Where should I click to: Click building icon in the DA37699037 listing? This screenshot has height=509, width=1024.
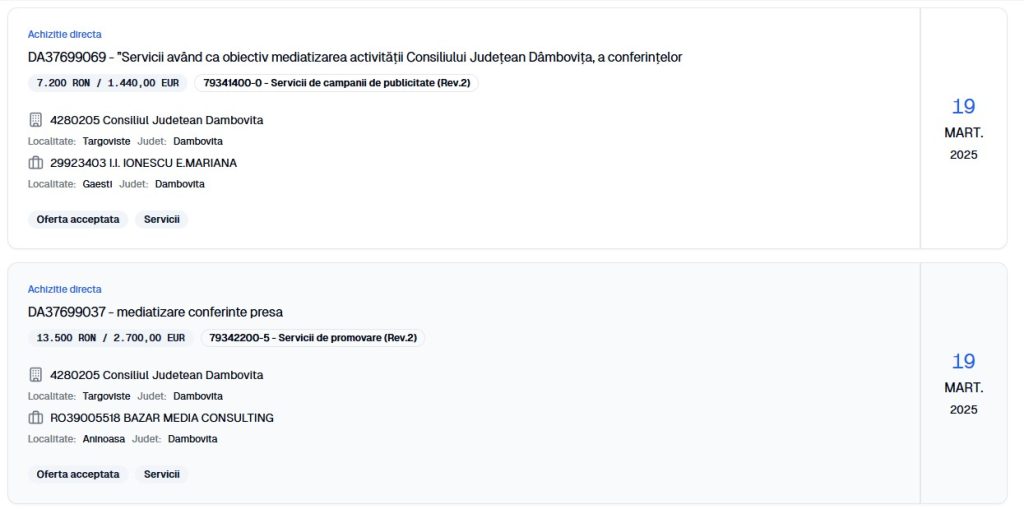click(36, 375)
